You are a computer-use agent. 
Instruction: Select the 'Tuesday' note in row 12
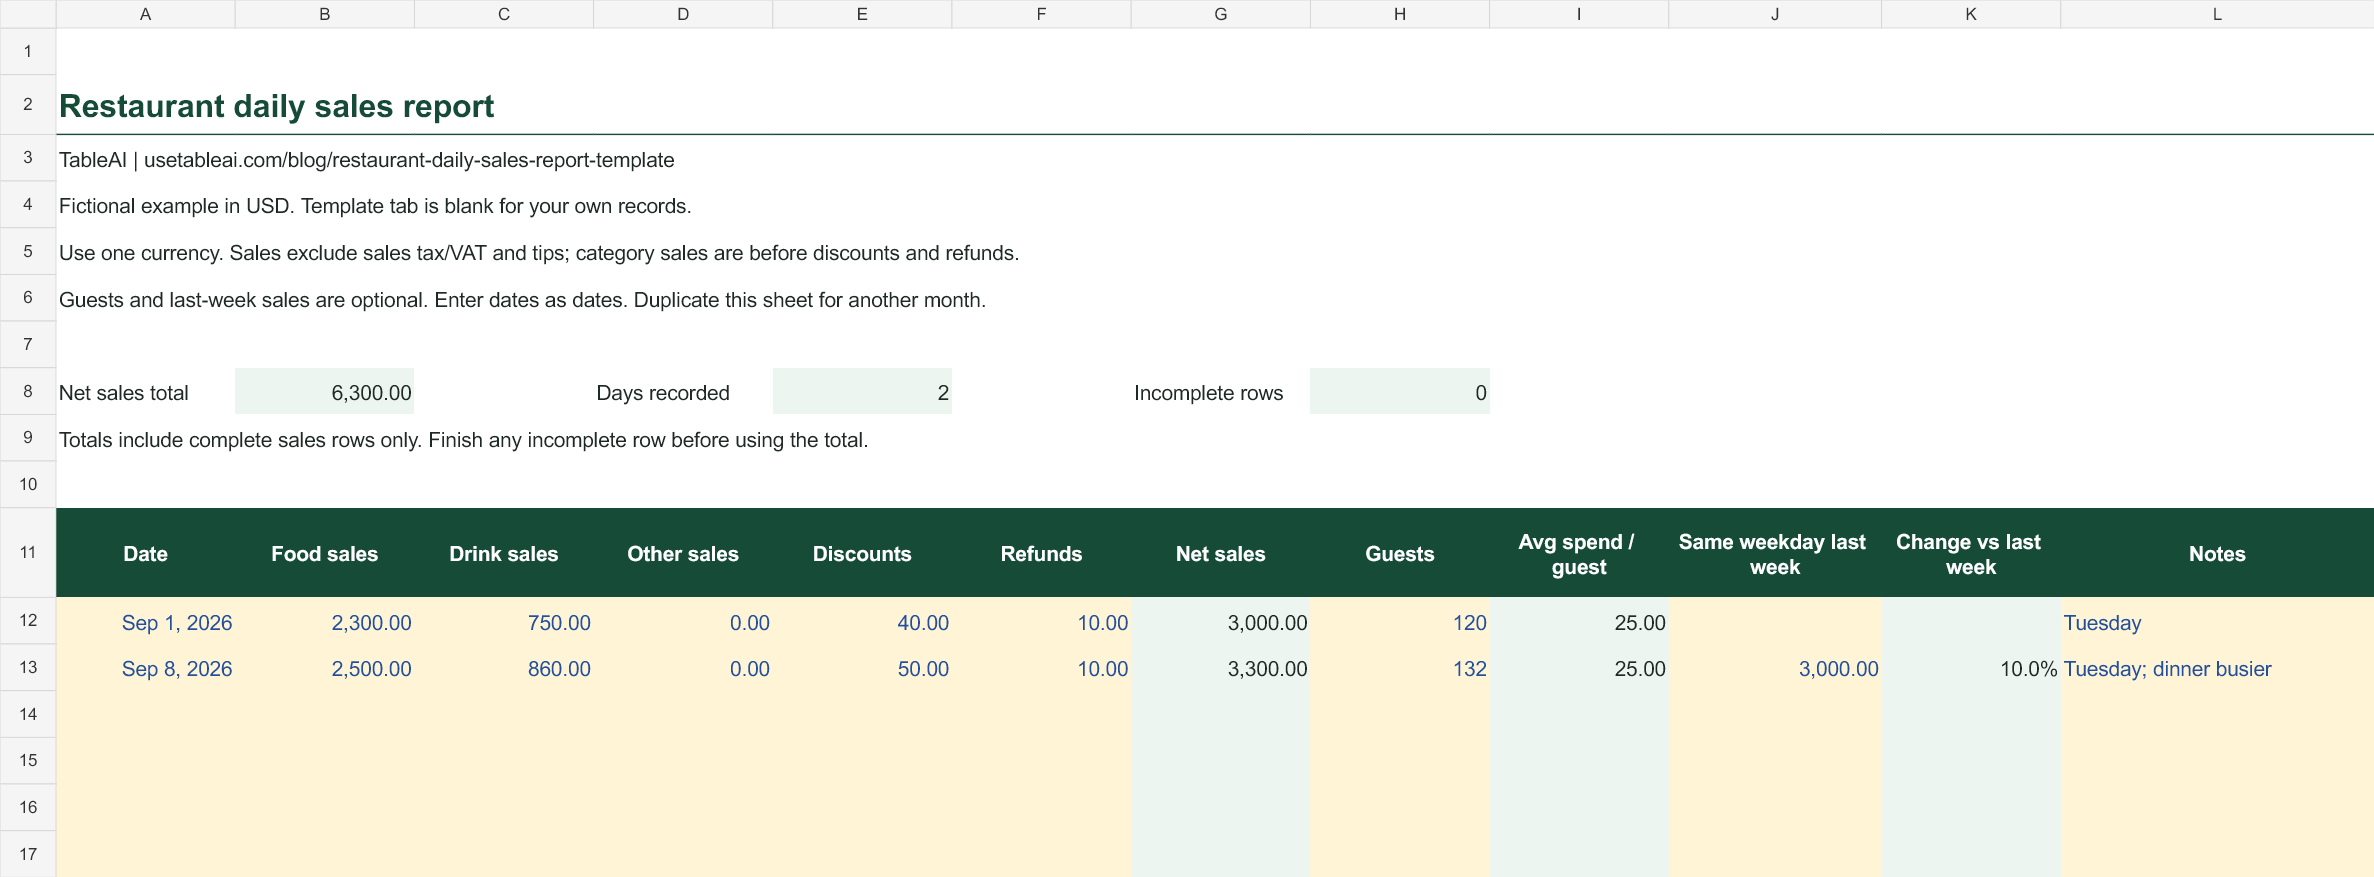2217,623
